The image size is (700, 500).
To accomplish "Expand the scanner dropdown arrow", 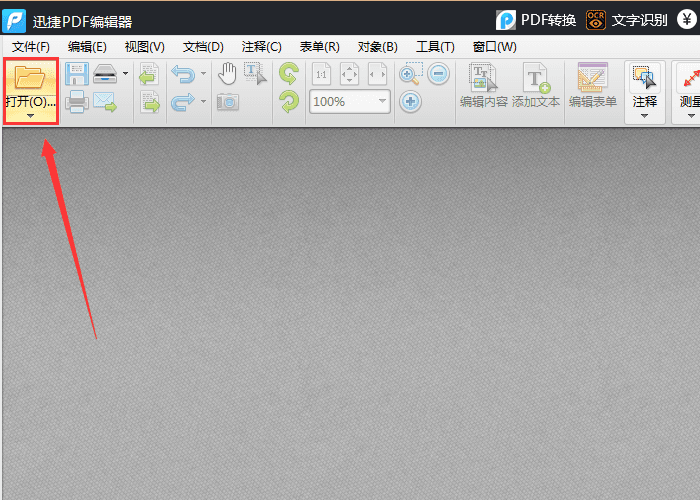I will (125, 74).
